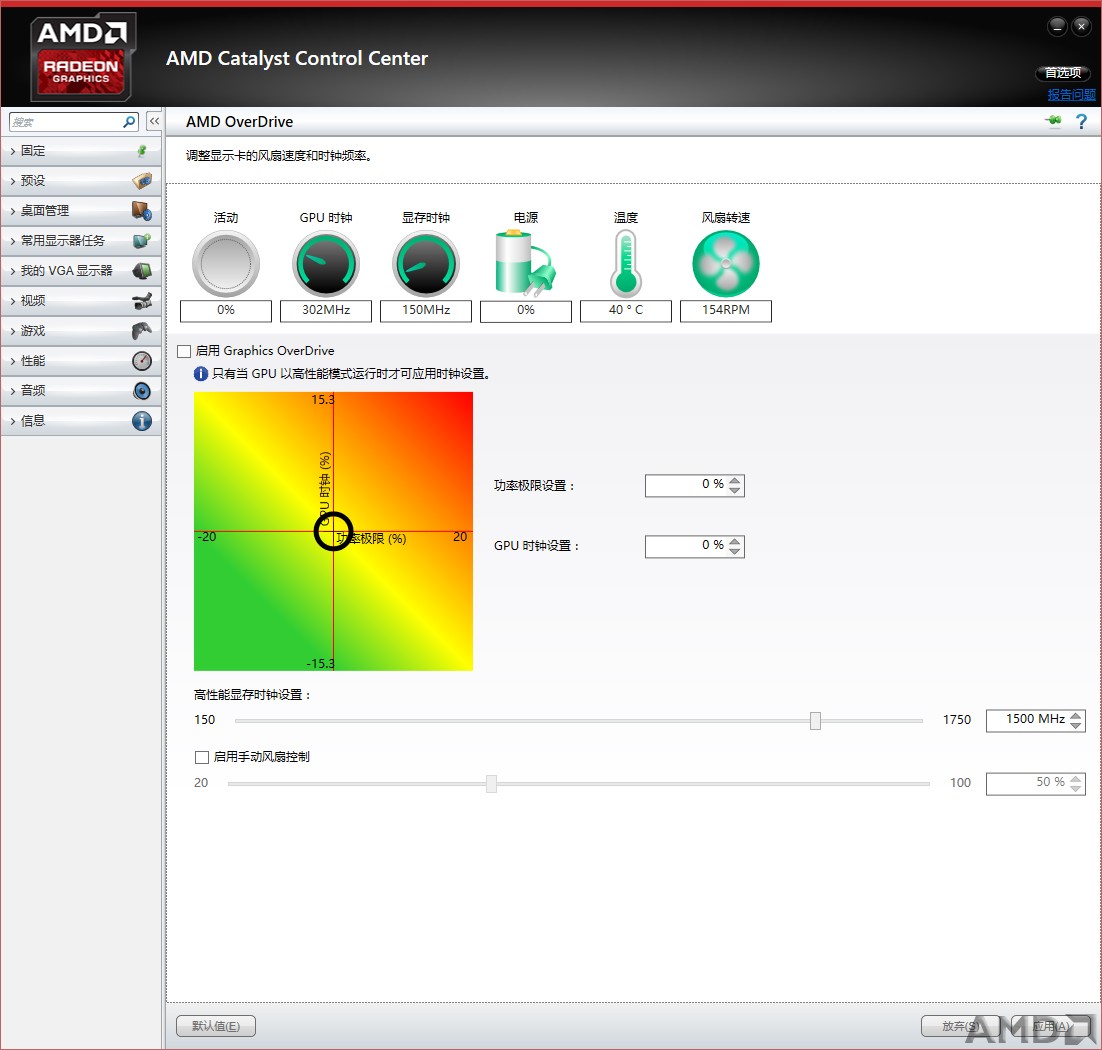Click the 1750 maximum label of the memory slider
This screenshot has width=1102, height=1050.
click(957, 720)
